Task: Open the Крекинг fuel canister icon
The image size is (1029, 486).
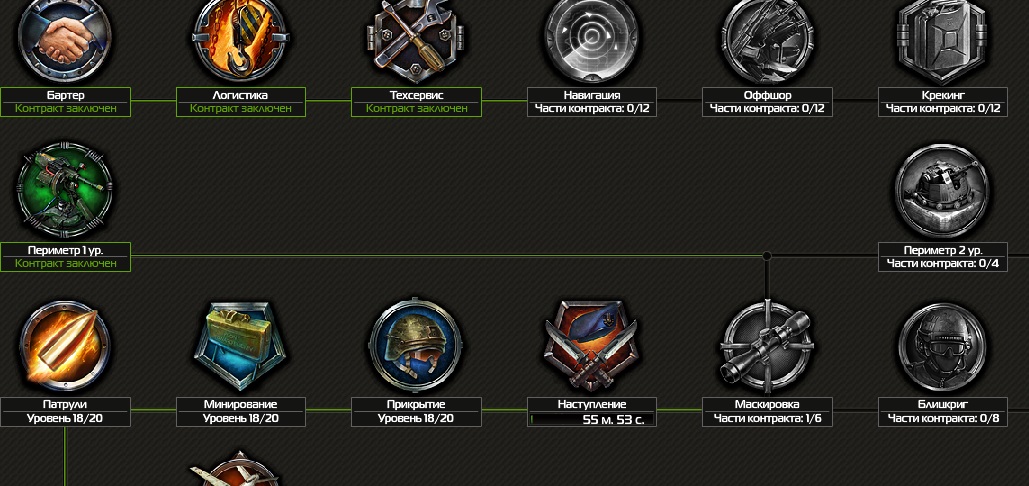Action: (943, 37)
